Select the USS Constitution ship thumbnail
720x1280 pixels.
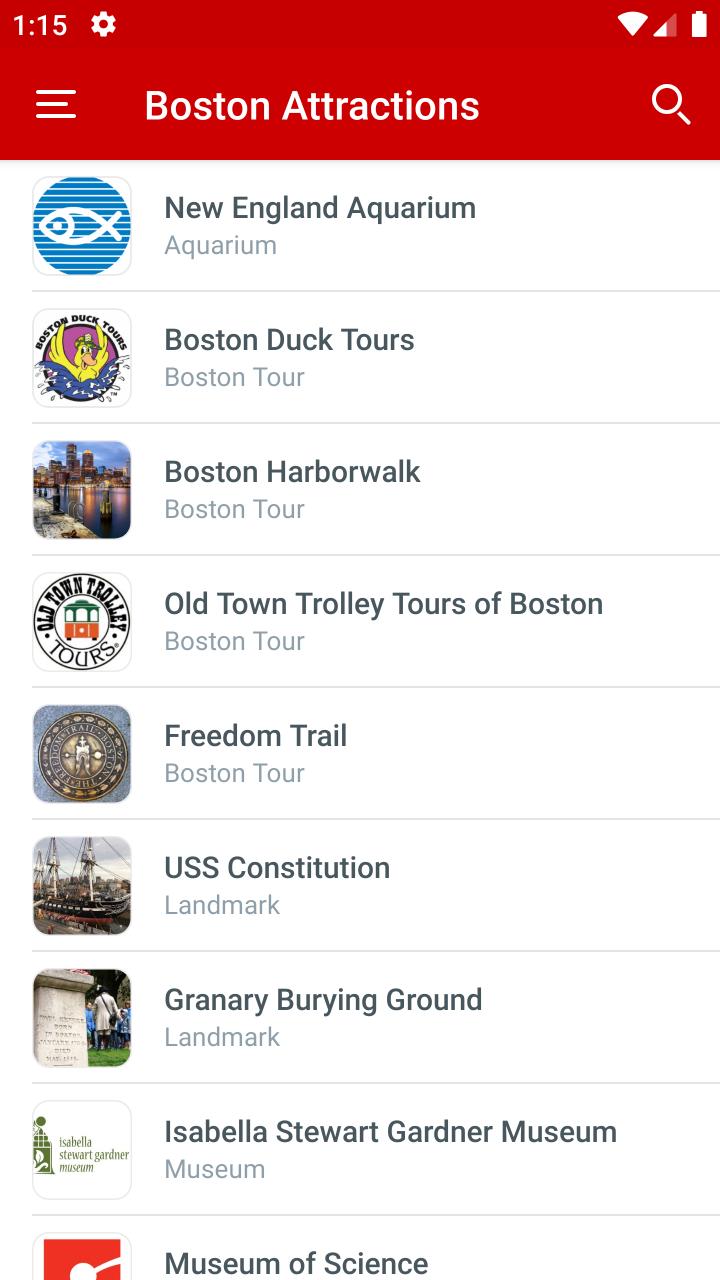[x=82, y=886]
